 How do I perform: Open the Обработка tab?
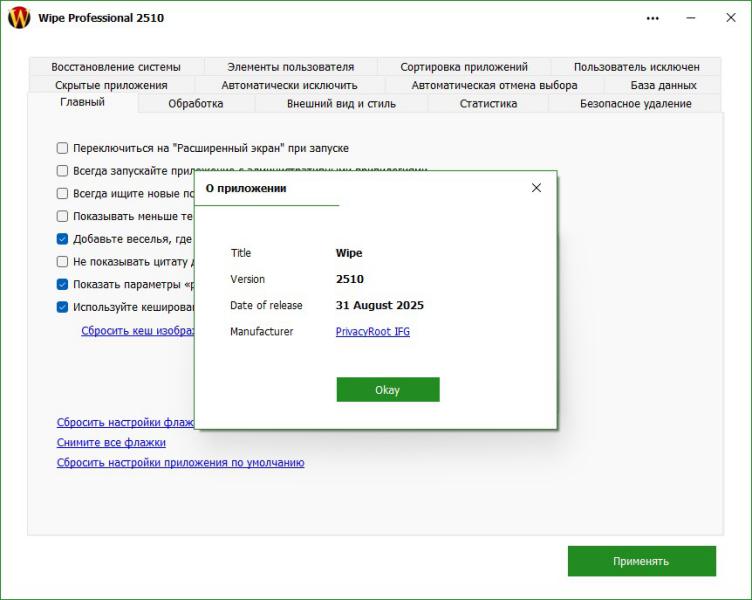196,104
